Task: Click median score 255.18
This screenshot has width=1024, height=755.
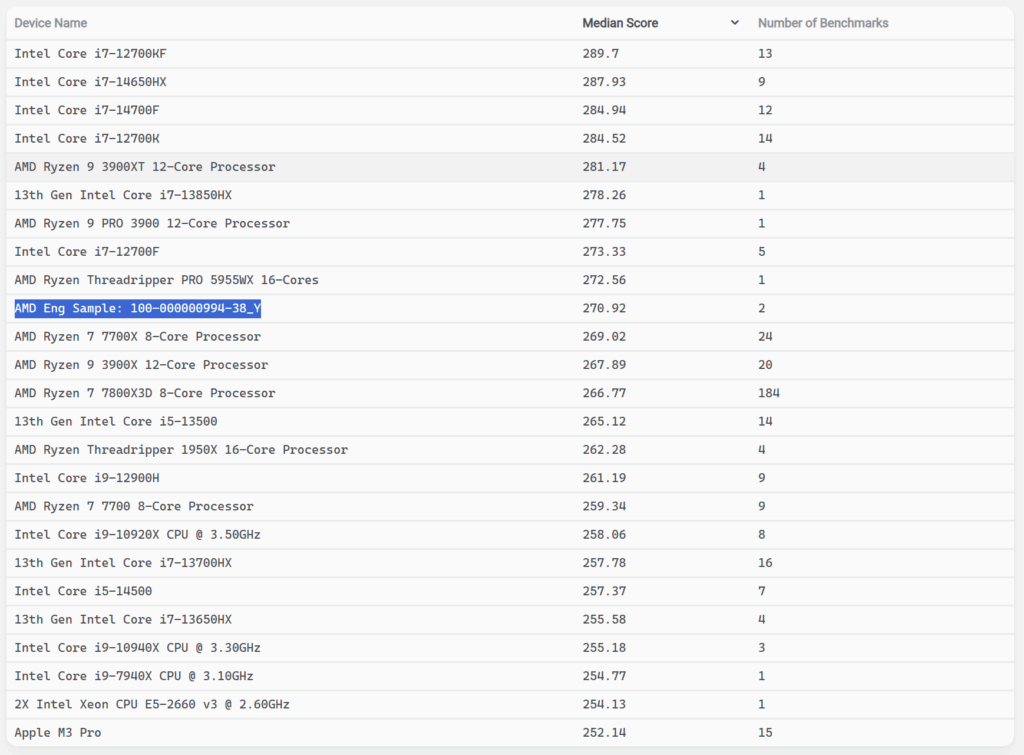Action: [604, 648]
